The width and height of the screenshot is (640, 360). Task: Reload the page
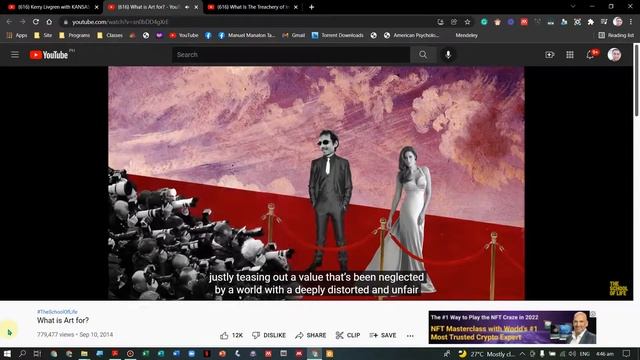[36, 22]
